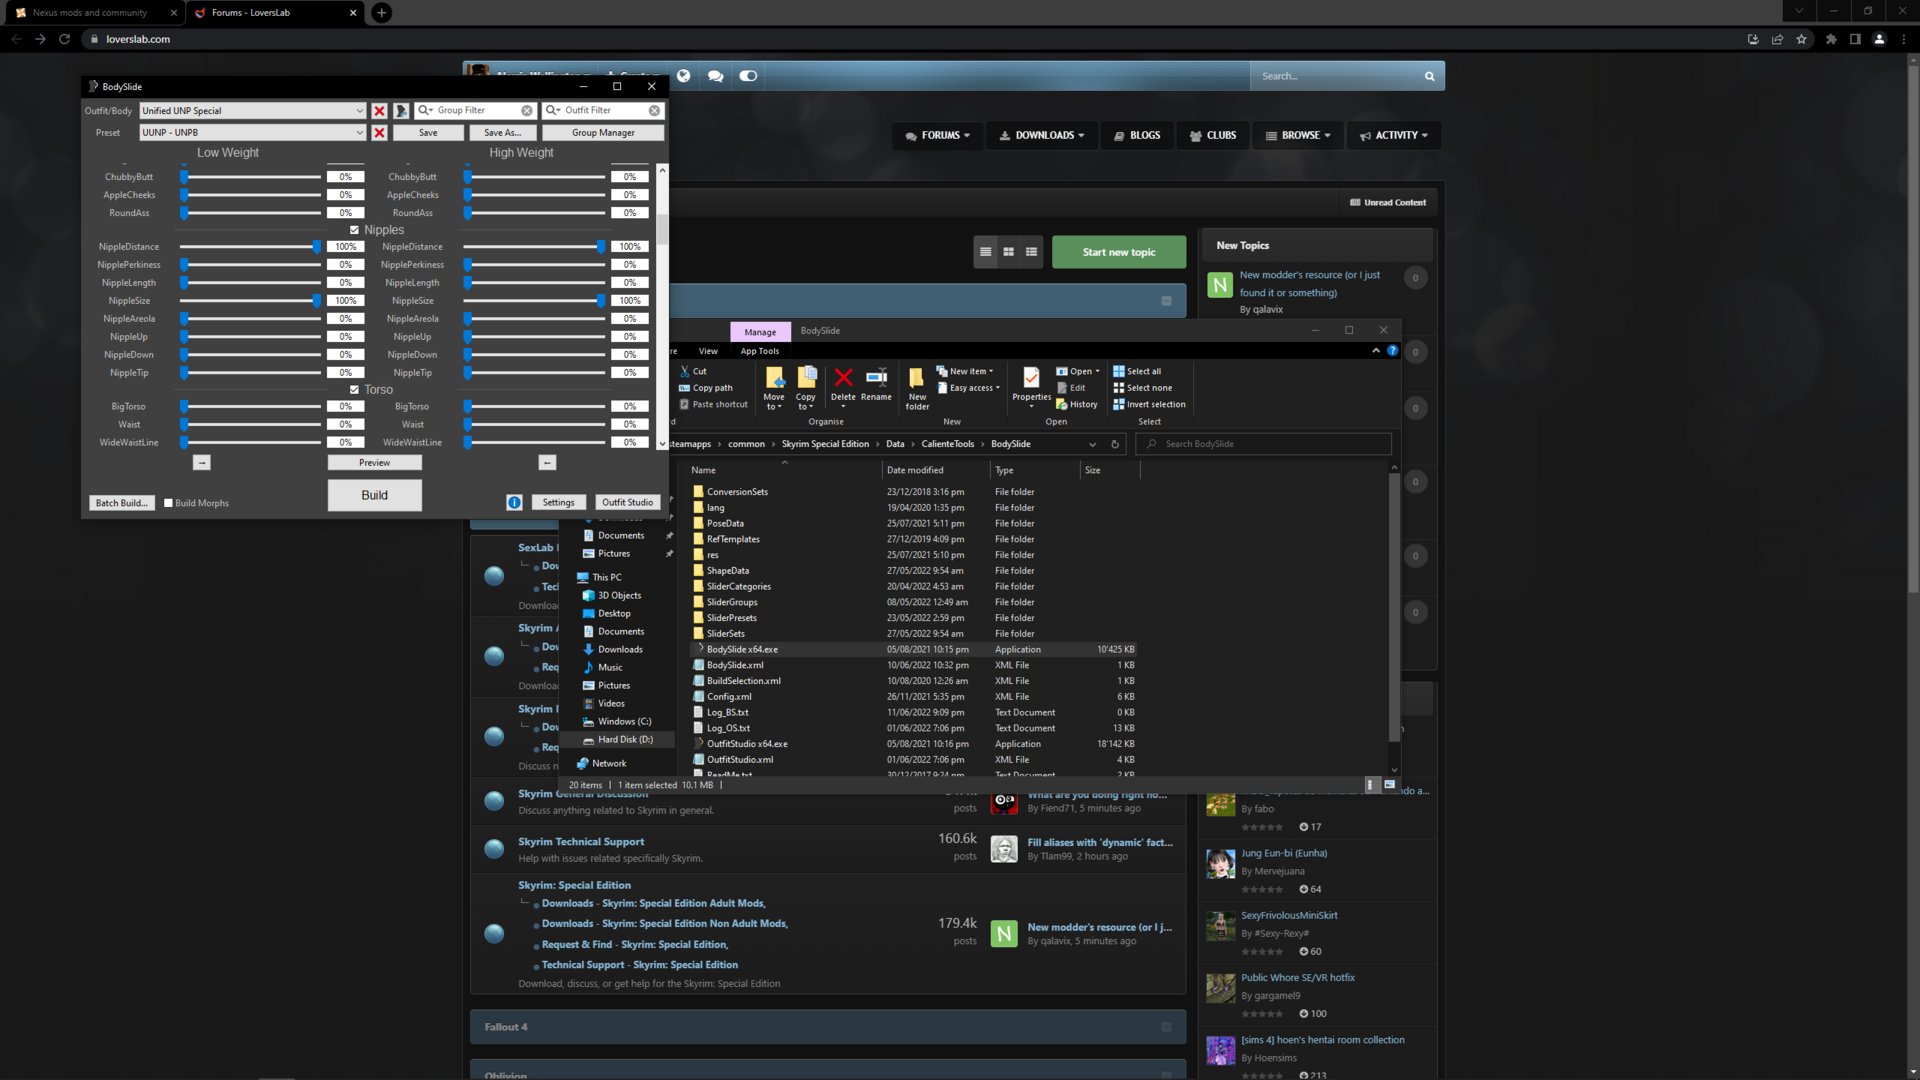Click Paste shortcut in Explorer ribbon
1920x1080 pixels.
714,404
